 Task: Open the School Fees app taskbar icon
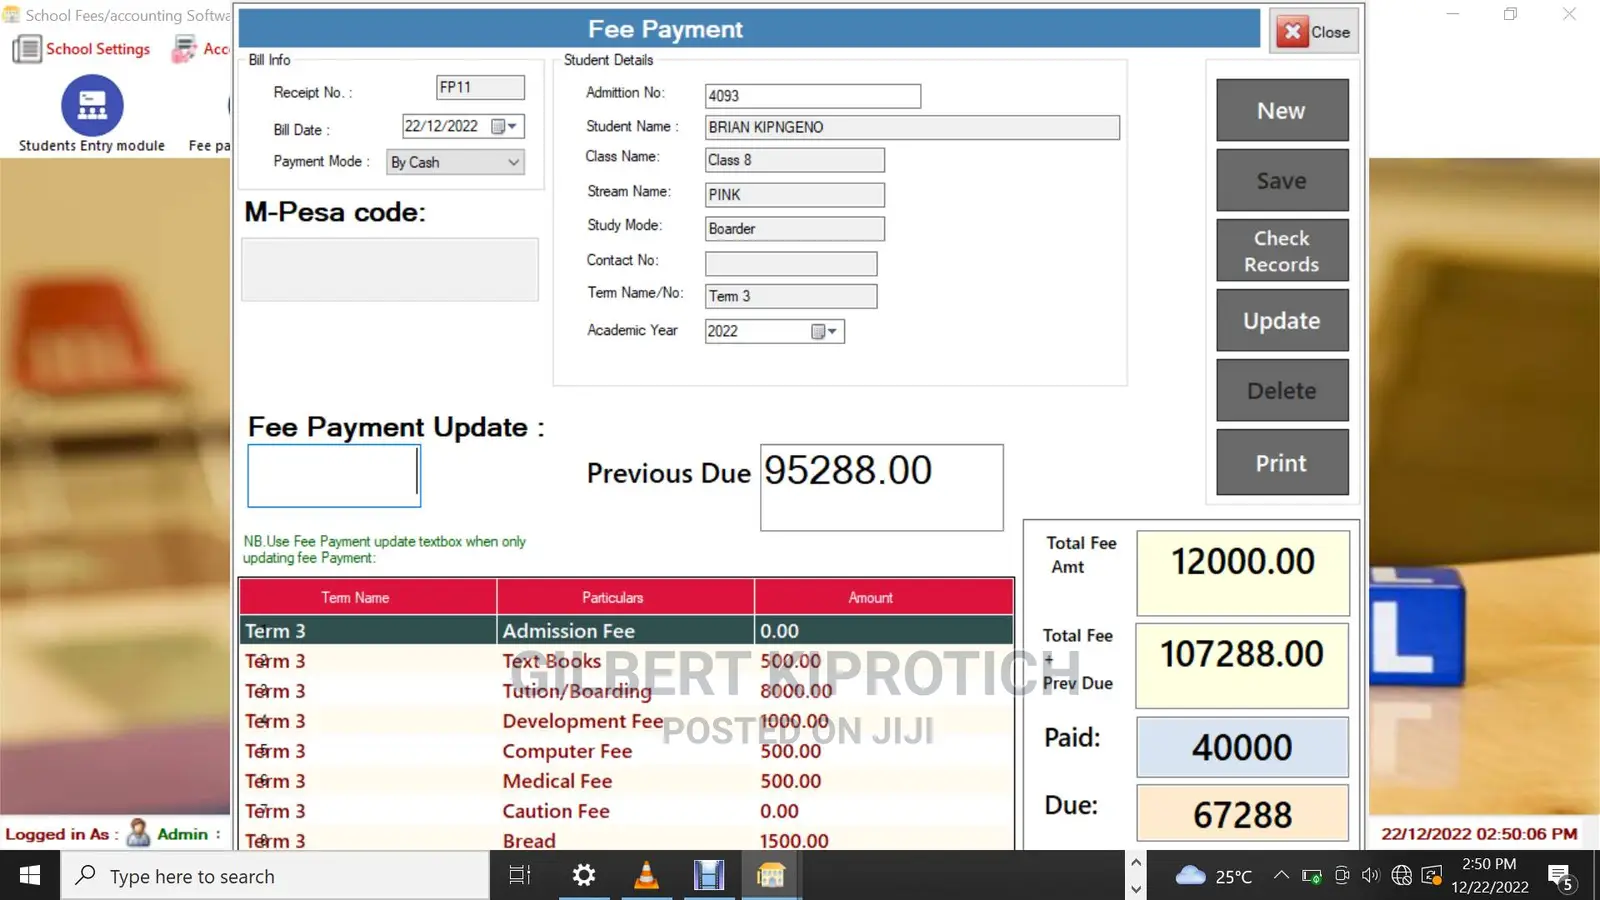771,876
